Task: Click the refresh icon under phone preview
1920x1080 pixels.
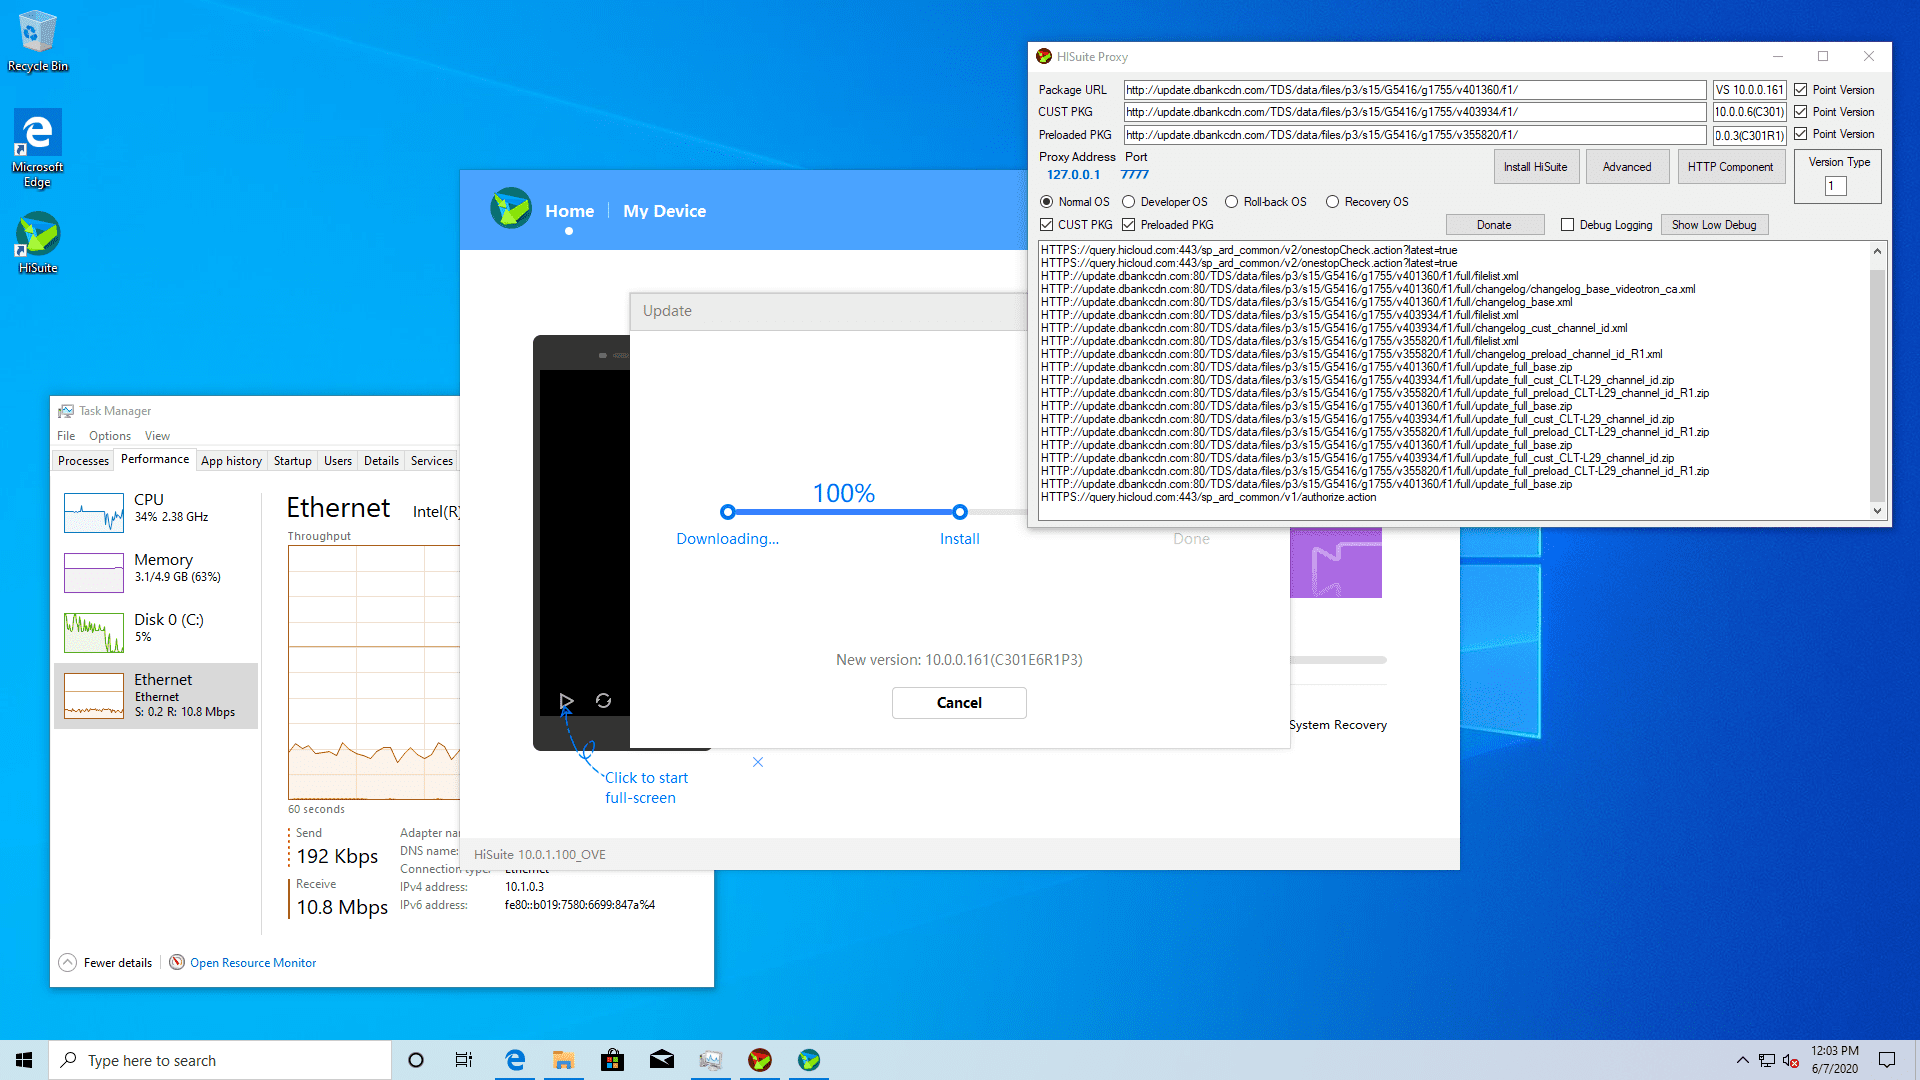Action: click(603, 701)
